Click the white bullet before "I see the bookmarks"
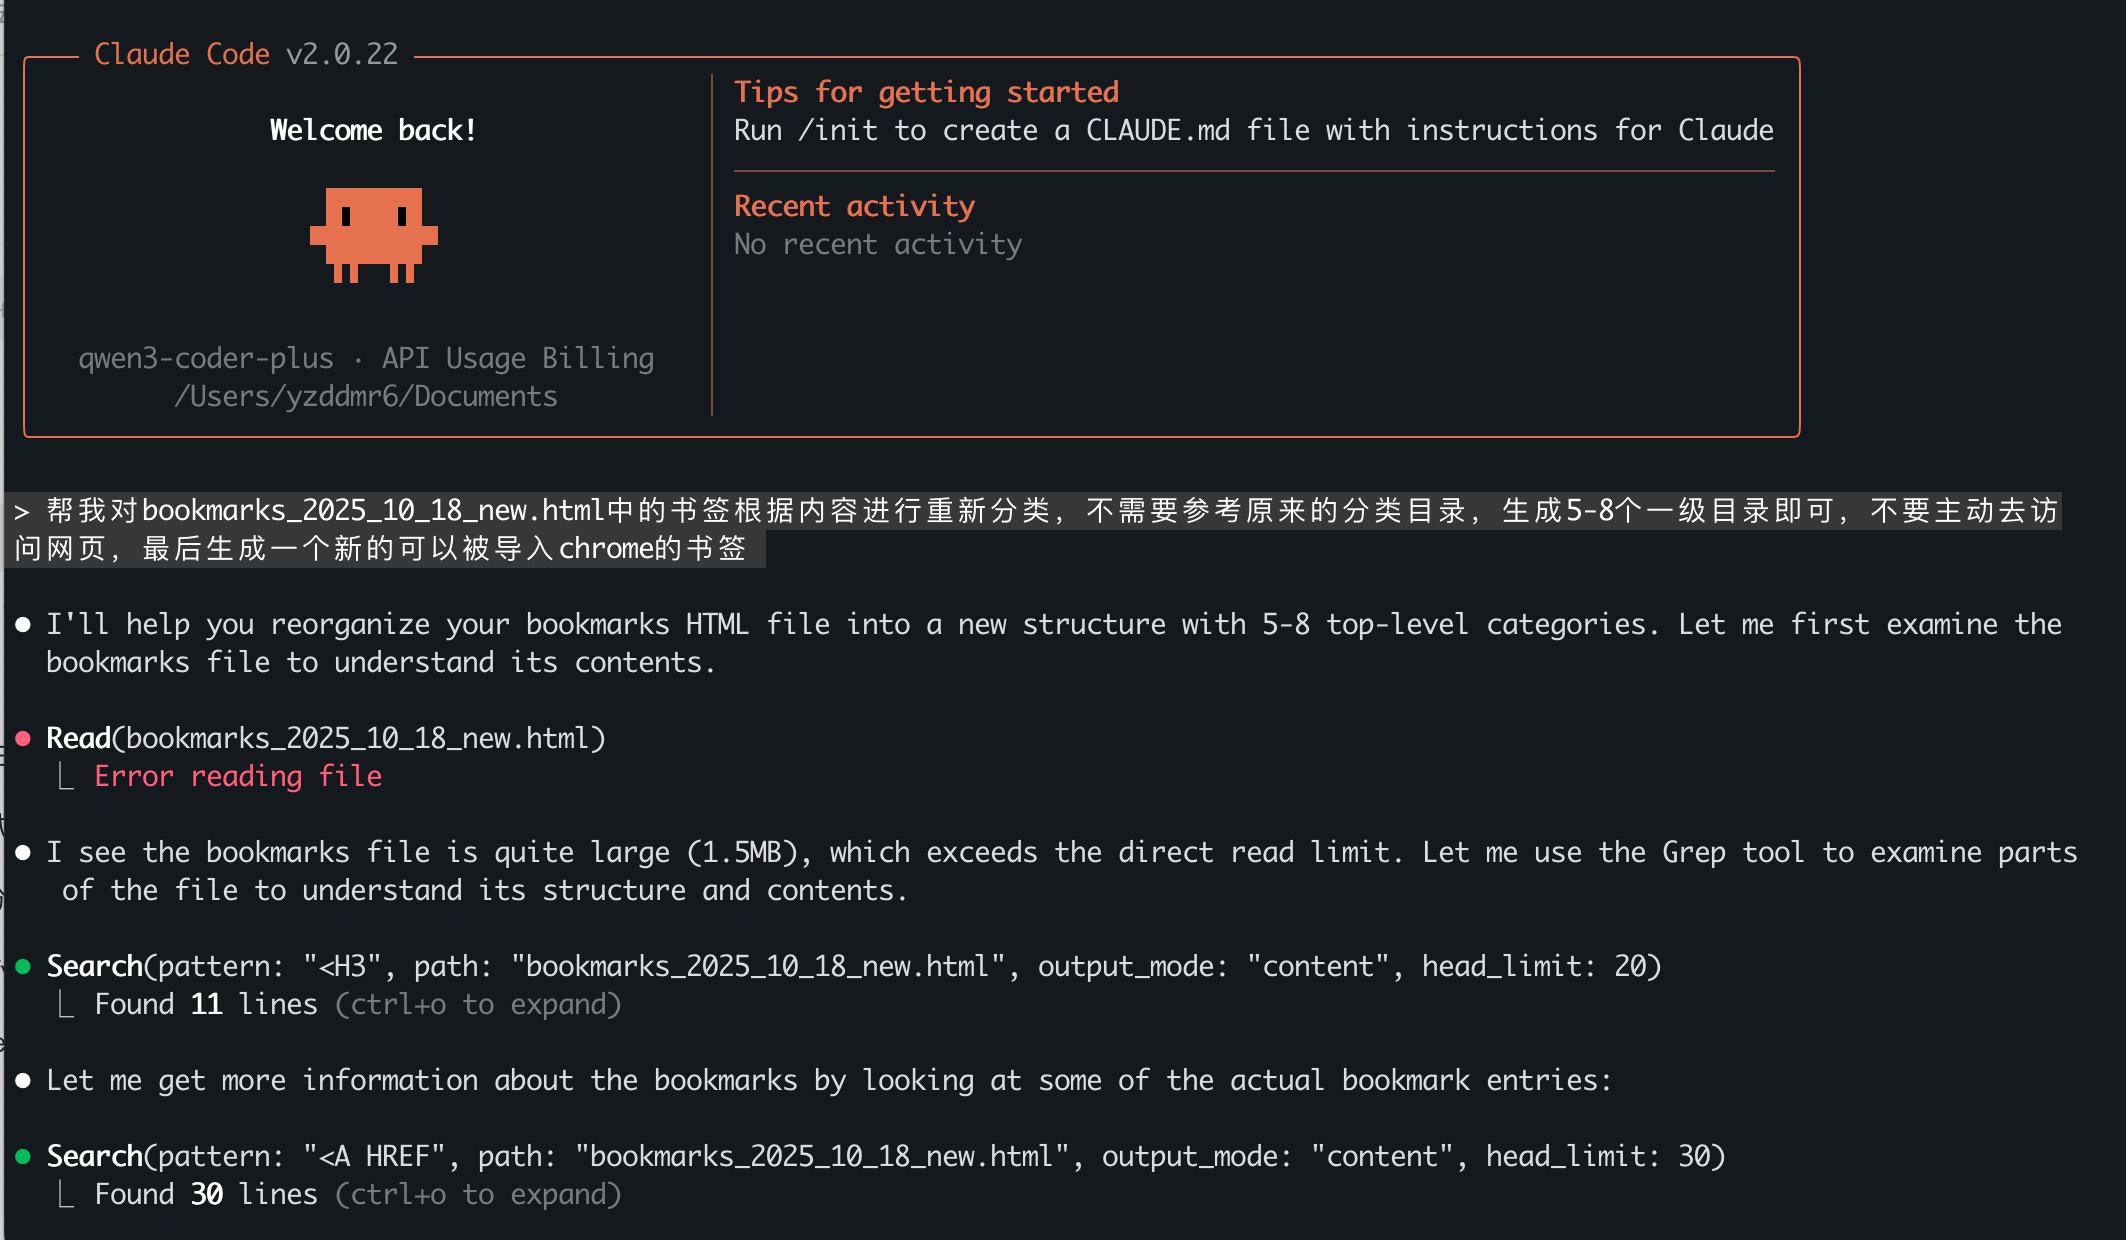Image resolution: width=2126 pixels, height=1240 pixels. tap(24, 853)
